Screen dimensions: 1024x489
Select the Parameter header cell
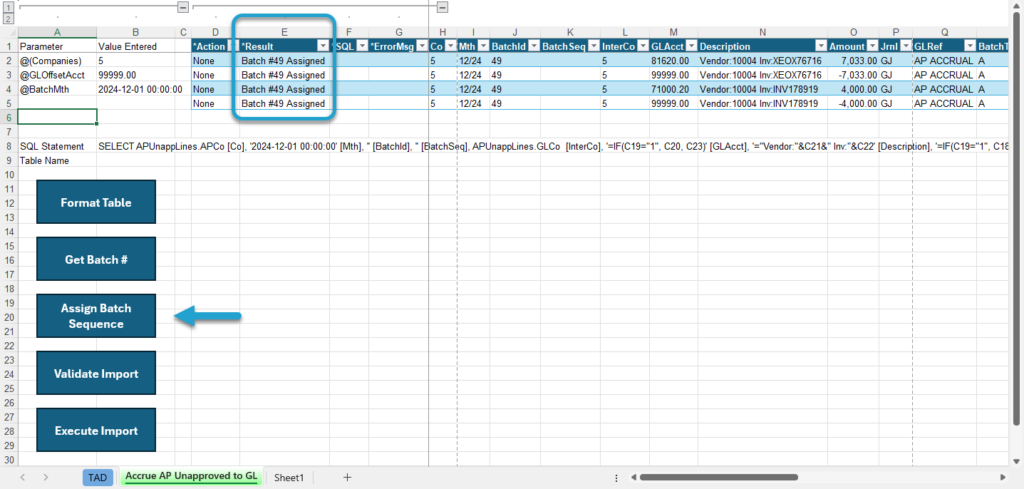[57, 46]
